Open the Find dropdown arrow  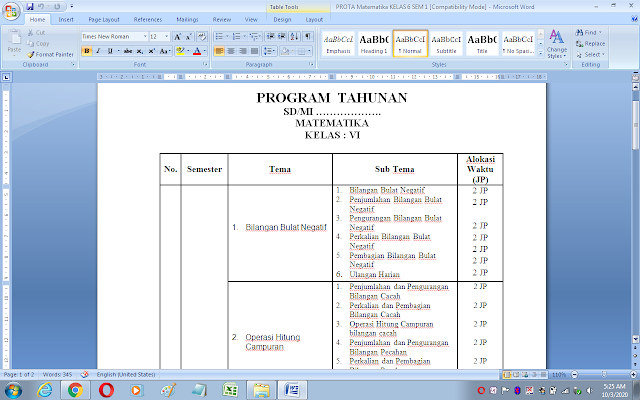(600, 32)
